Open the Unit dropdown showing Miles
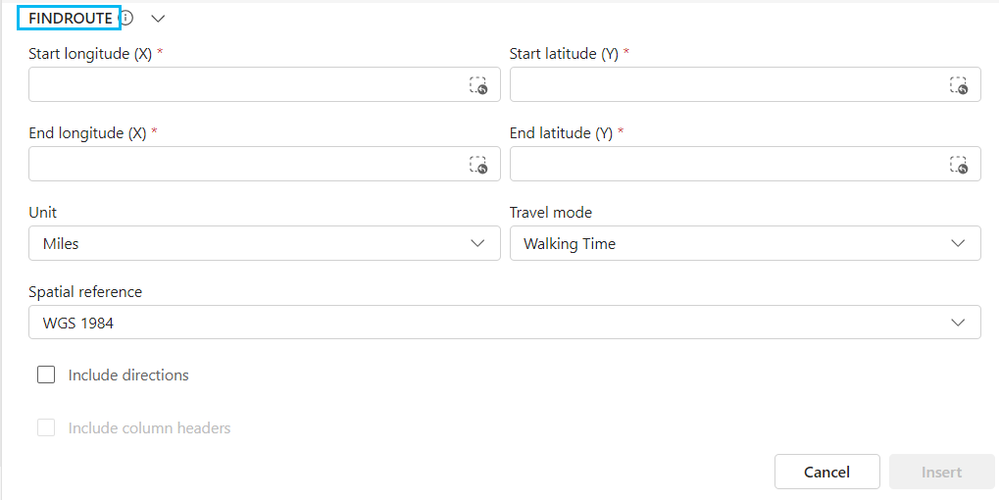Viewport: 999px width, 500px height. point(264,243)
